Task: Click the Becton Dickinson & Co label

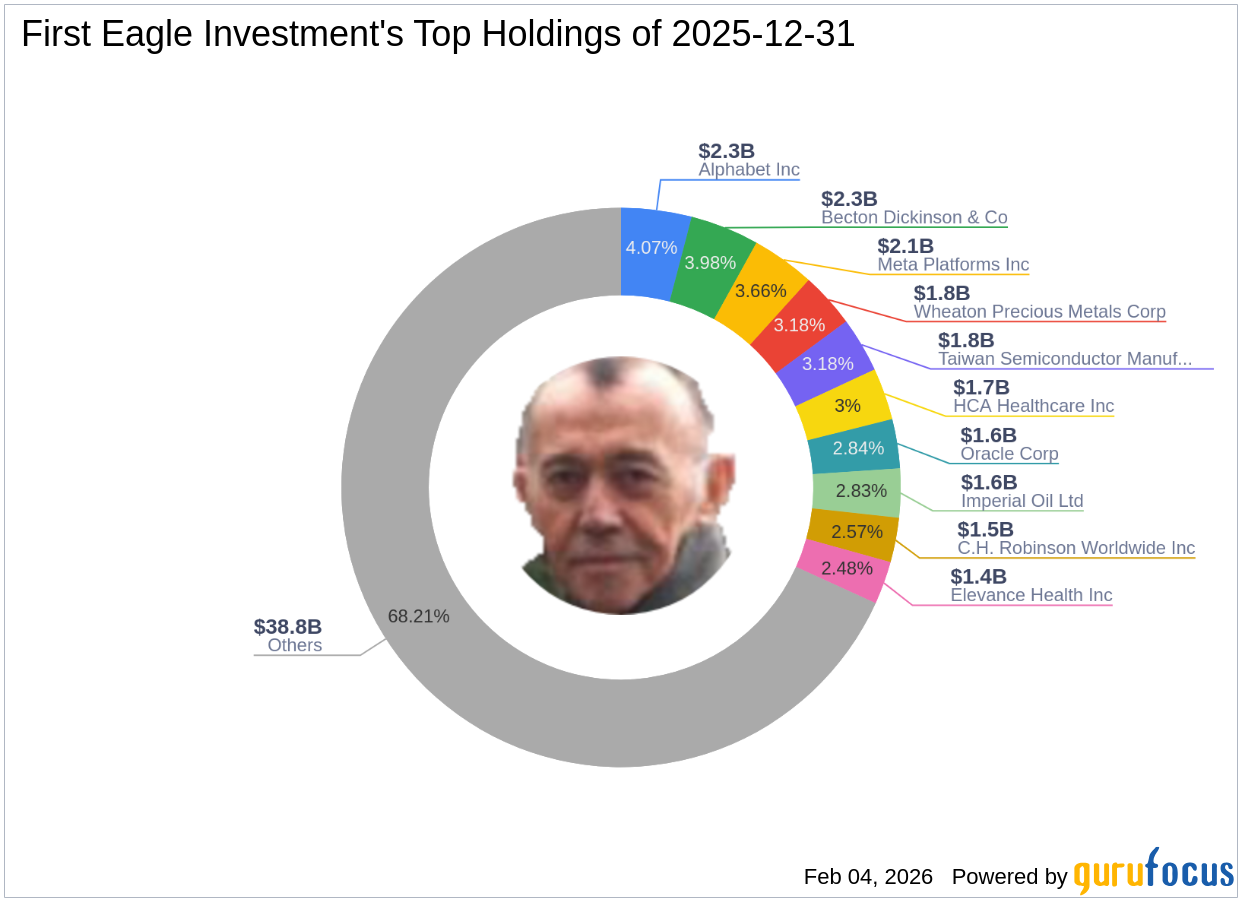Action: tap(914, 217)
